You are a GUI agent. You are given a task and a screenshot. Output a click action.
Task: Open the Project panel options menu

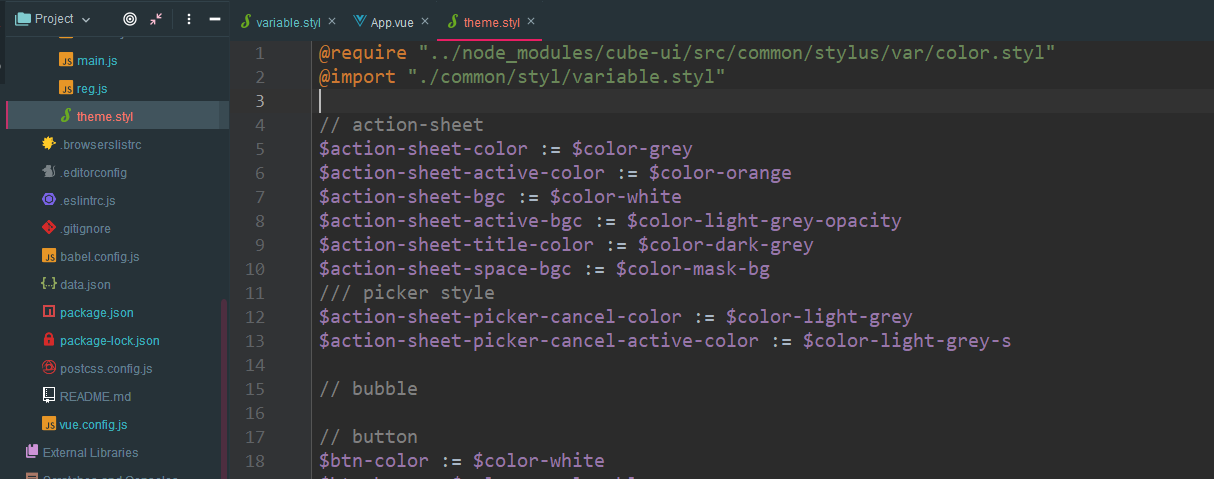189,19
